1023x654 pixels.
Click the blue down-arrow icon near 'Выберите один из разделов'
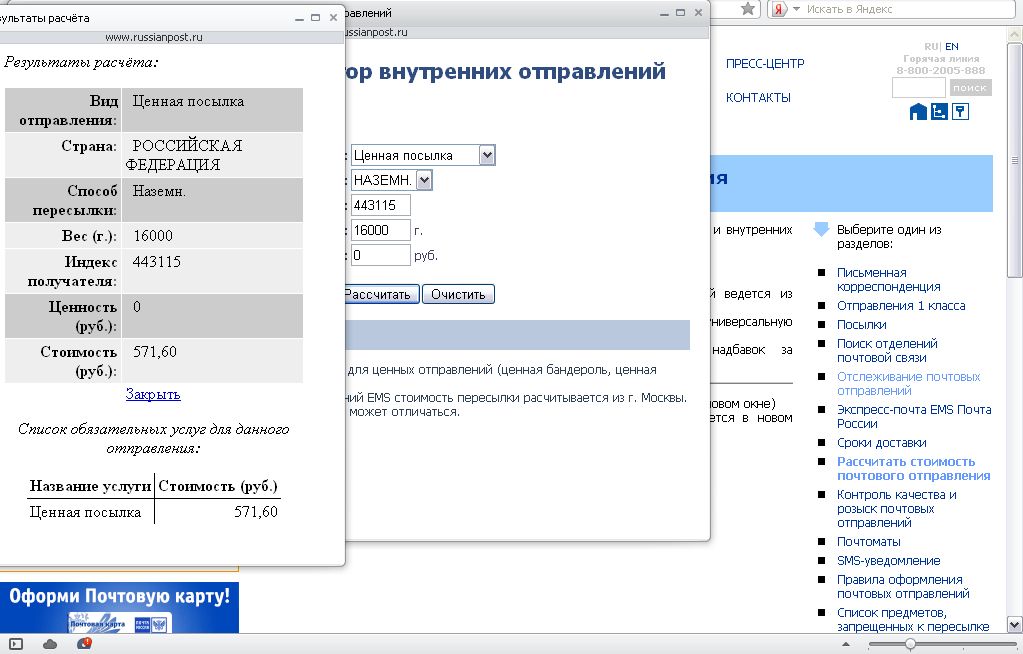821,229
